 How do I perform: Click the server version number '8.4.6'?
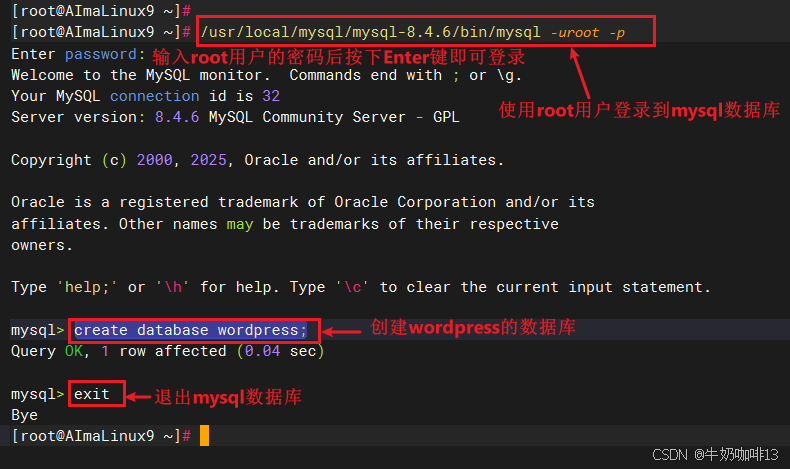[x=177, y=117]
